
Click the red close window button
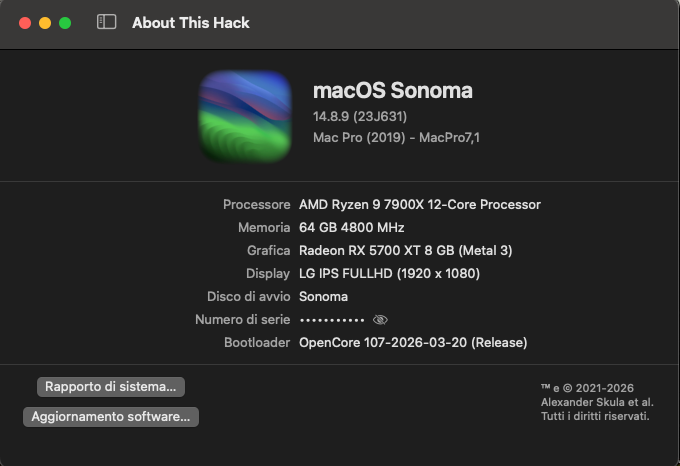[25, 23]
